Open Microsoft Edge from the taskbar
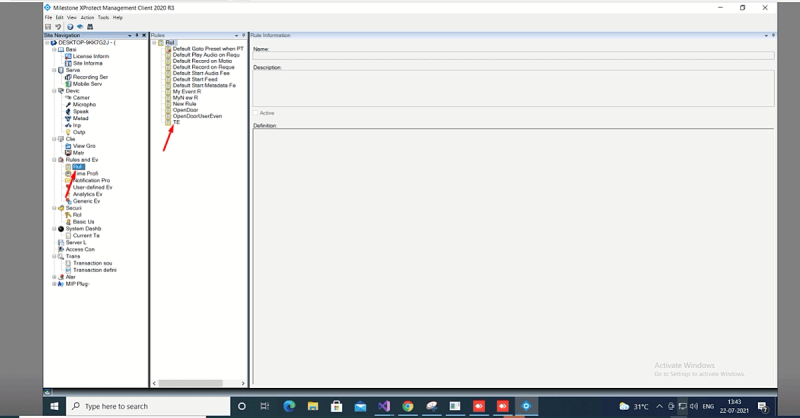 click(289, 406)
